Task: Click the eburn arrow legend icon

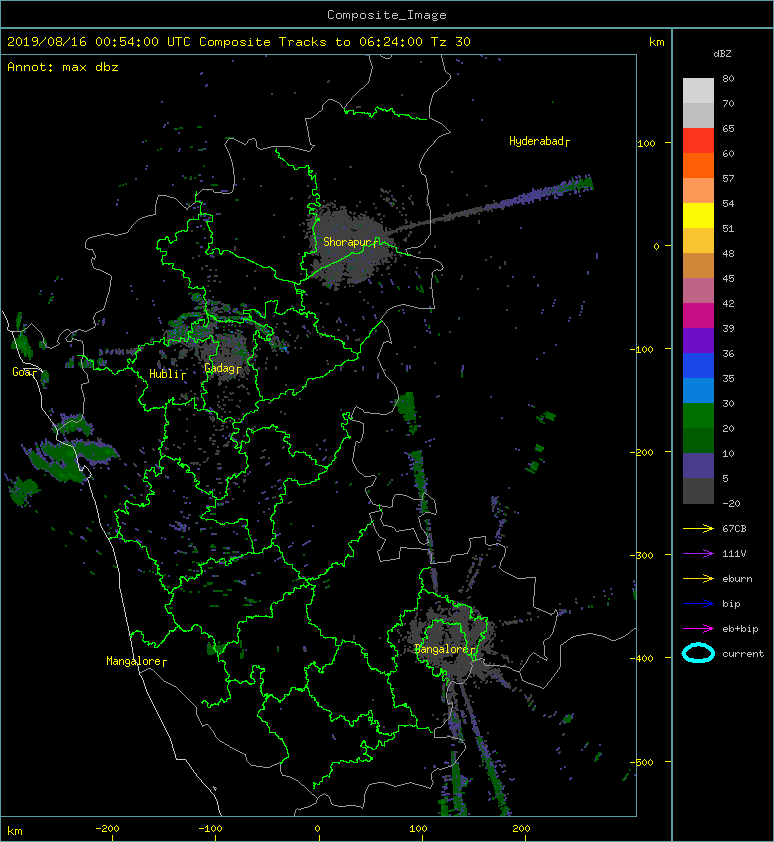Action: 698,578
